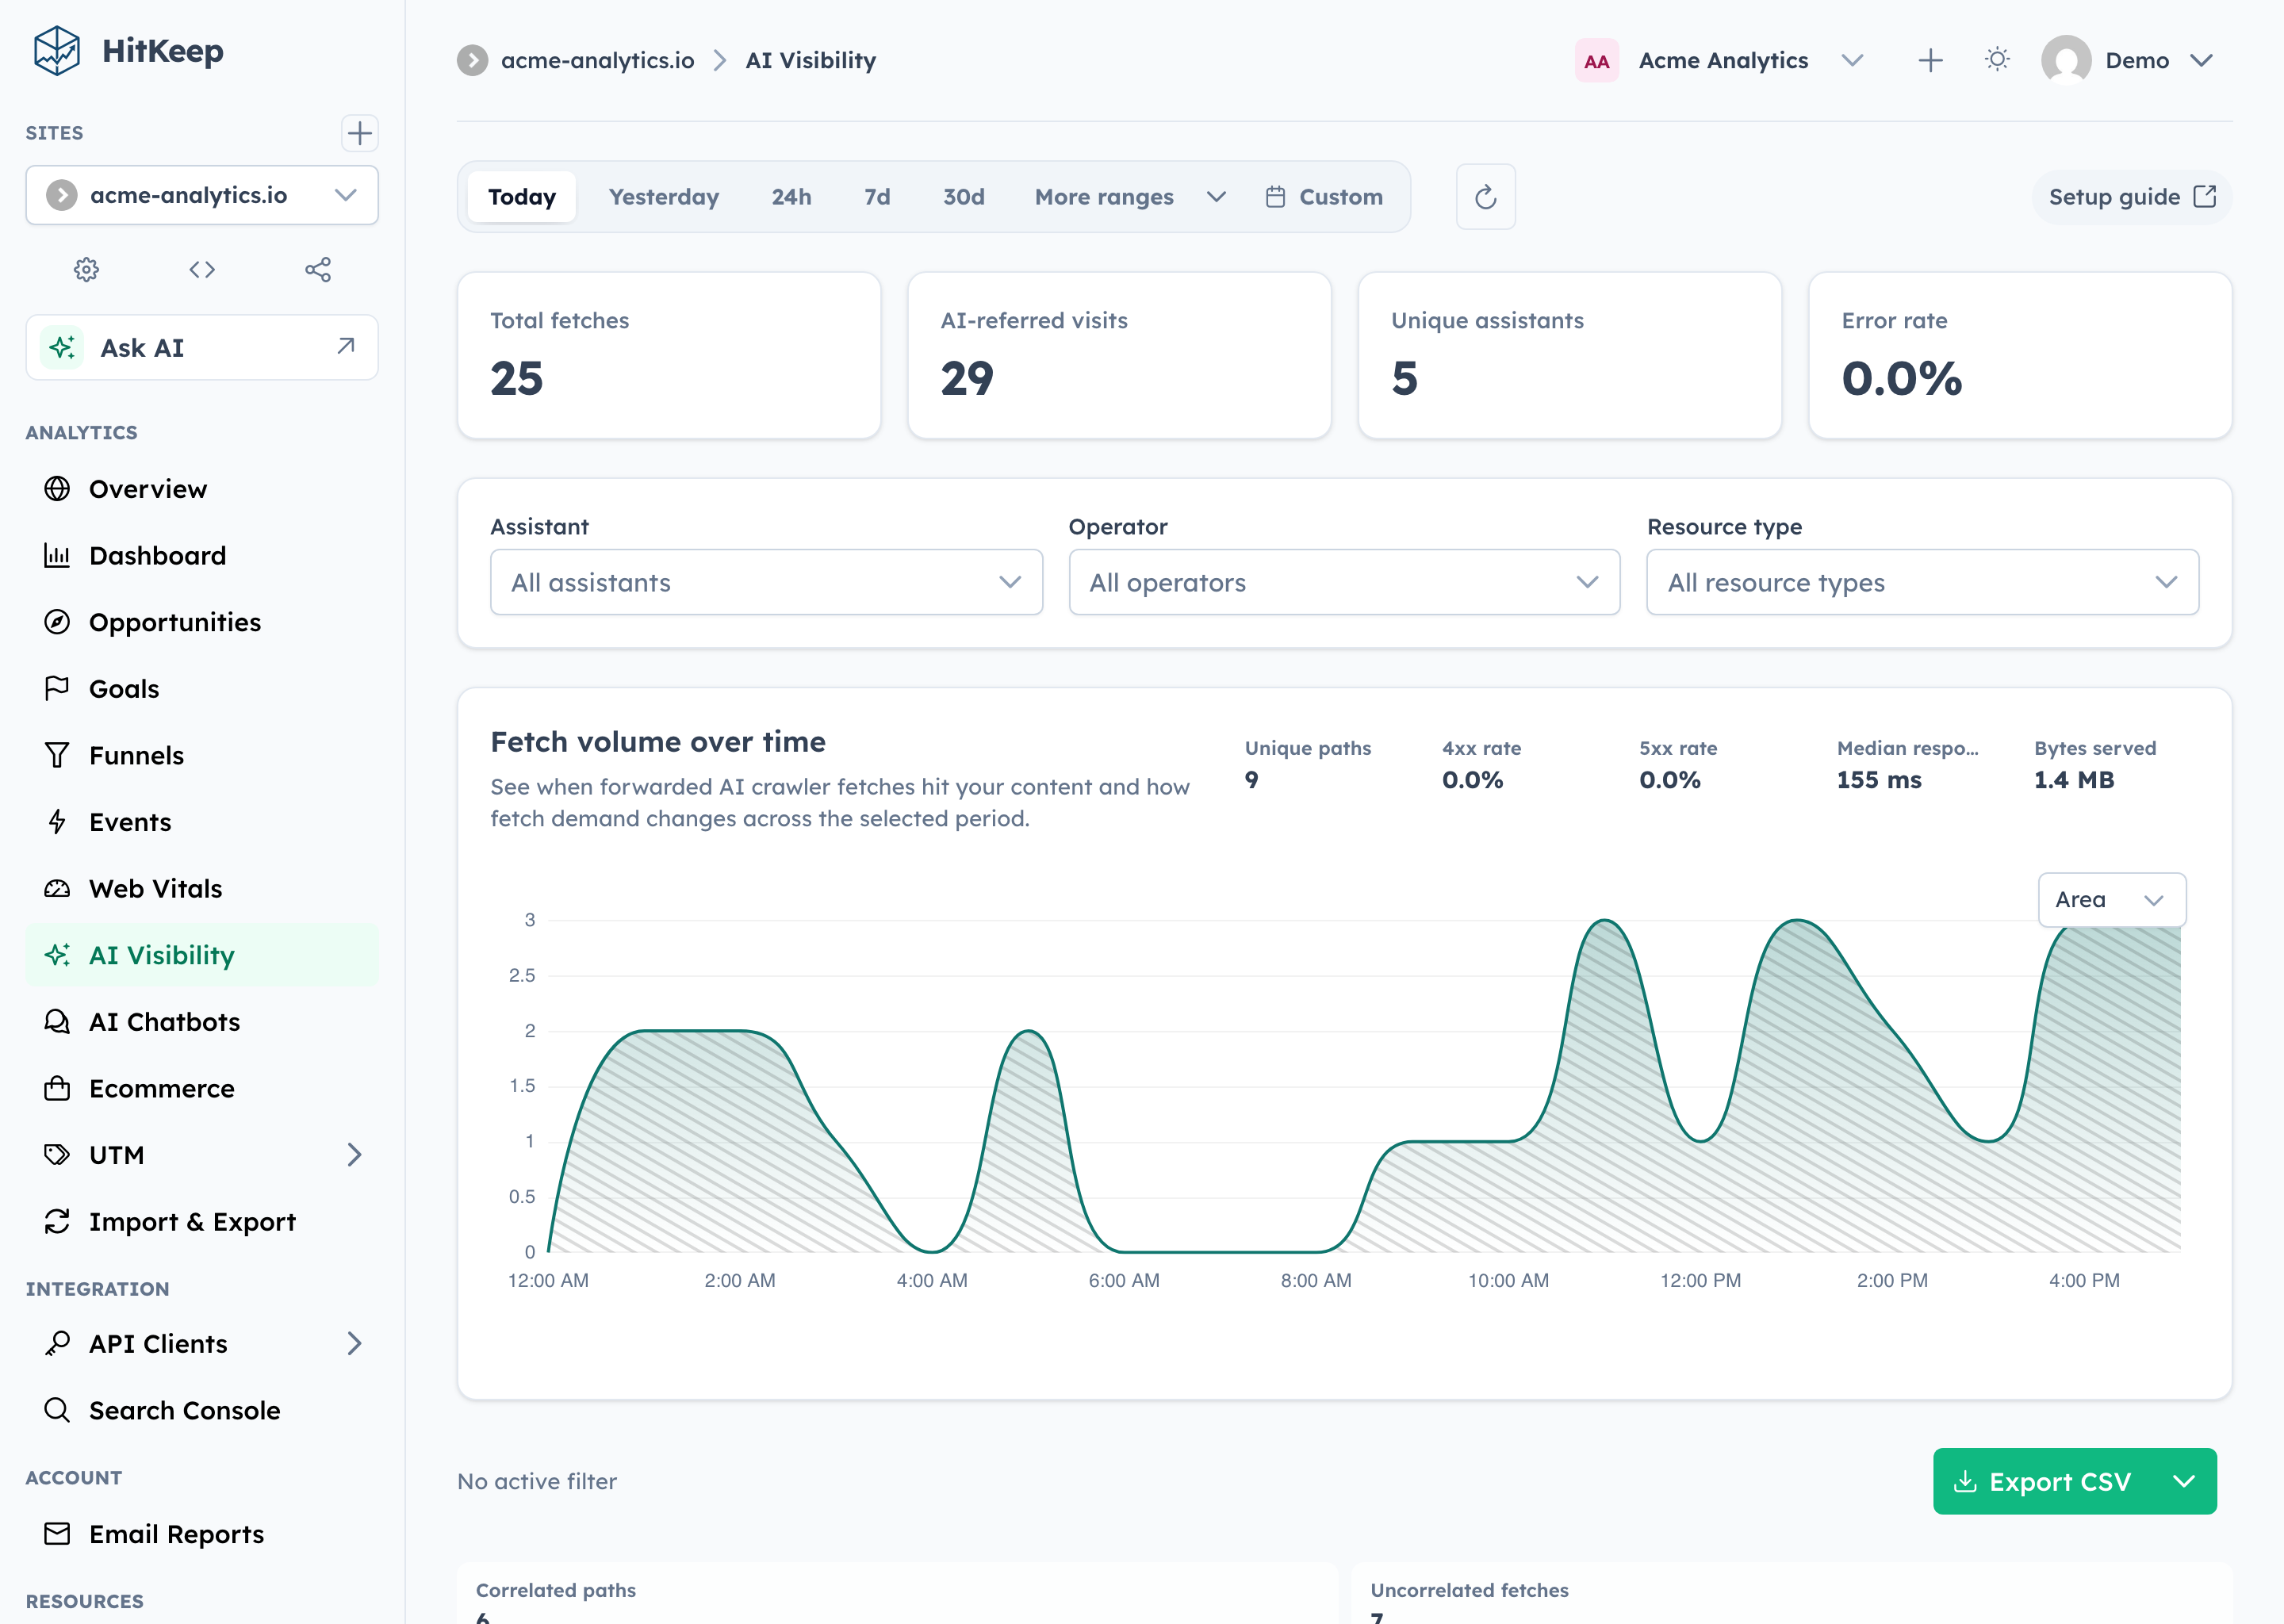Select AI Visibility in sidebar
The width and height of the screenshot is (2284, 1624).
[x=202, y=955]
